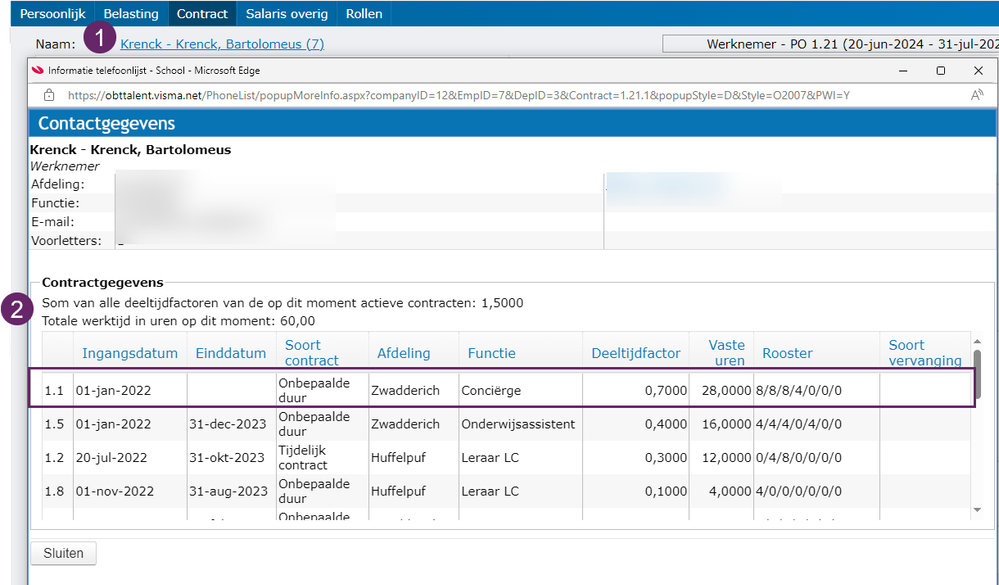
Task: Open the Persoonlijk tab
Action: [x=53, y=13]
